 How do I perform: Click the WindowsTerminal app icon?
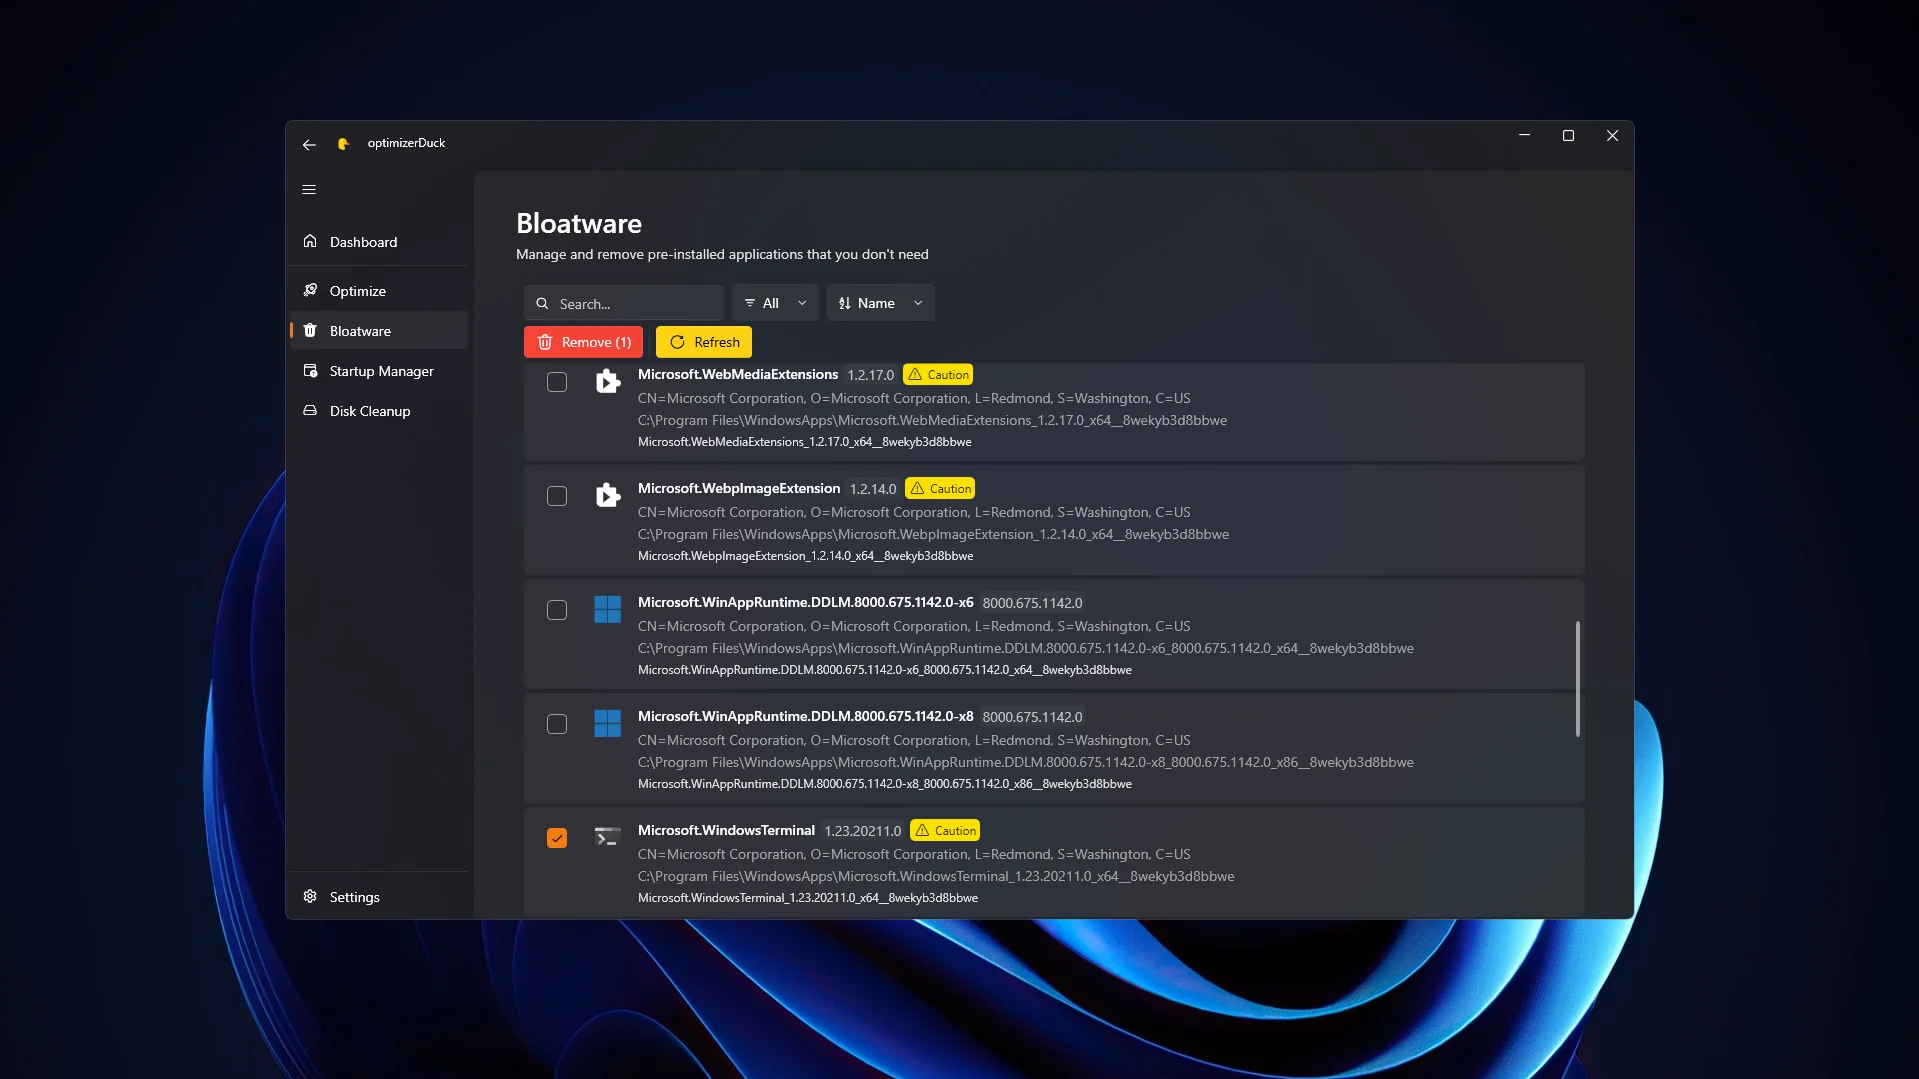click(x=608, y=837)
